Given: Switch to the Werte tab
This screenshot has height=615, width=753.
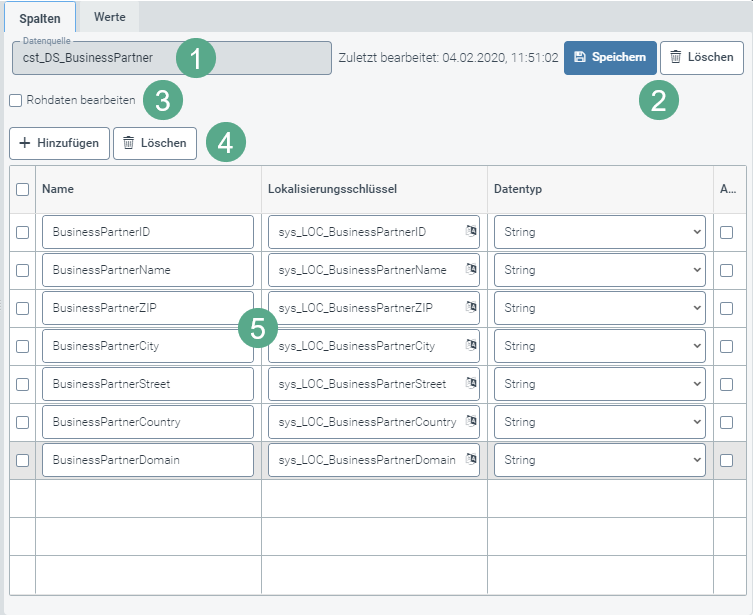Looking at the screenshot, I should pyautogui.click(x=108, y=17).
